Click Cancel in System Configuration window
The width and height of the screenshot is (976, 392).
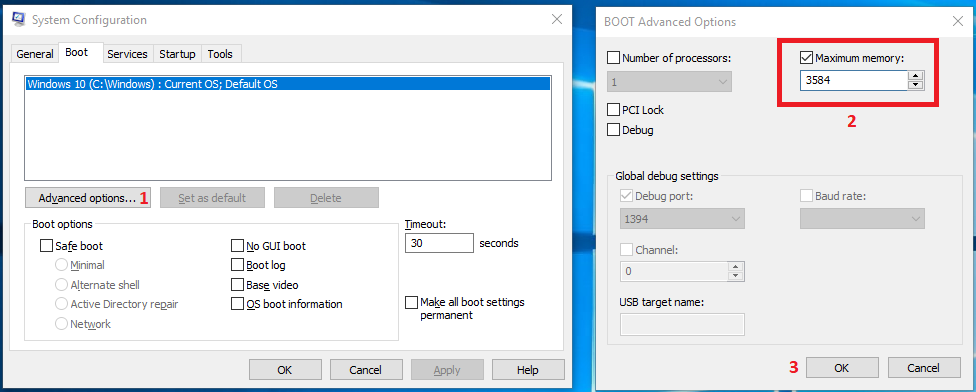(x=365, y=370)
